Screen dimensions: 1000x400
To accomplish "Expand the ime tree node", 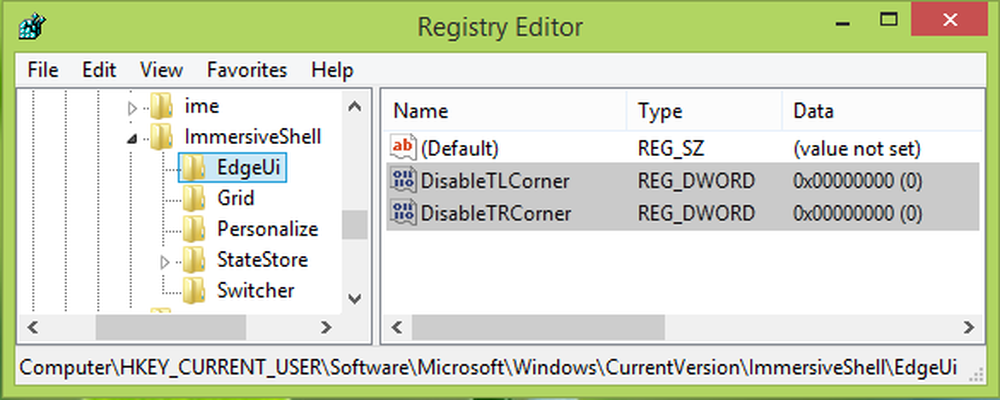I will [x=132, y=107].
